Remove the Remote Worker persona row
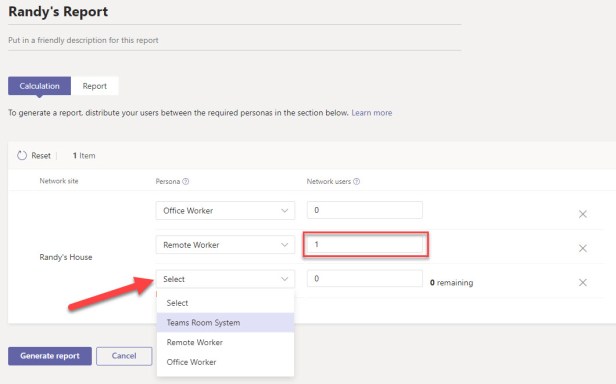 [583, 248]
